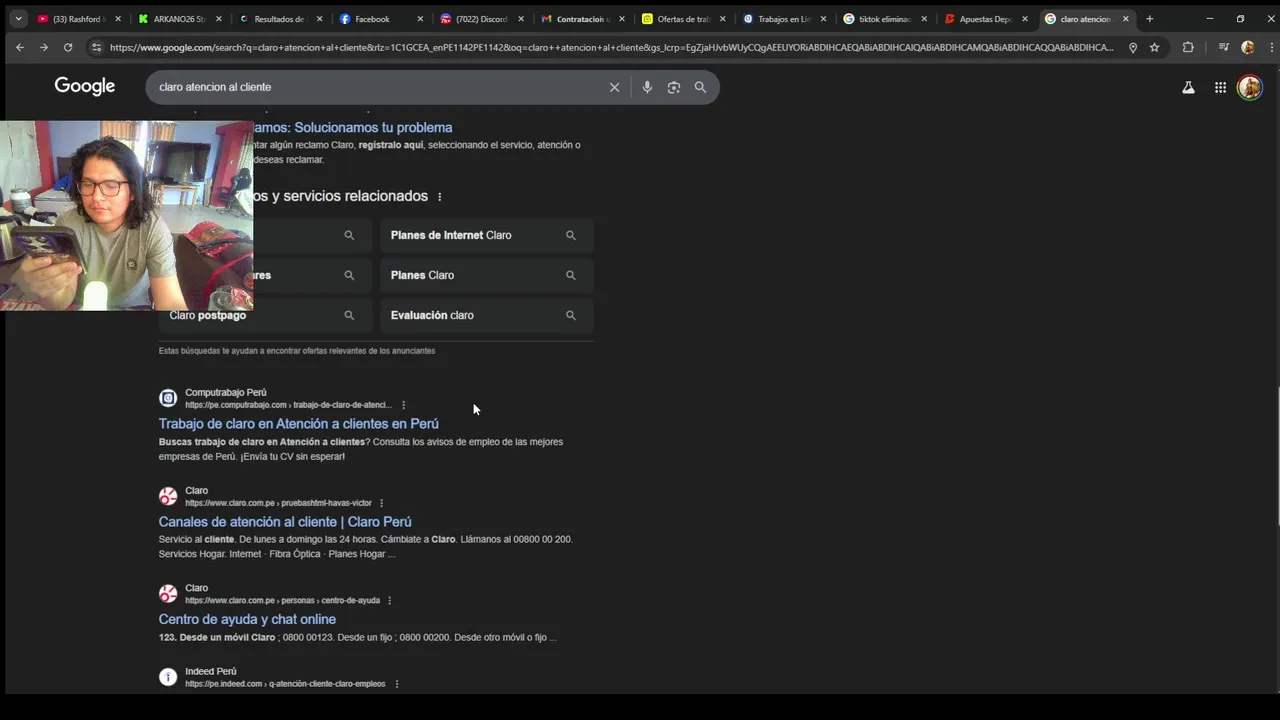The width and height of the screenshot is (1280, 720).
Task: Click the site information icon in address bar
Action: pos(96,47)
